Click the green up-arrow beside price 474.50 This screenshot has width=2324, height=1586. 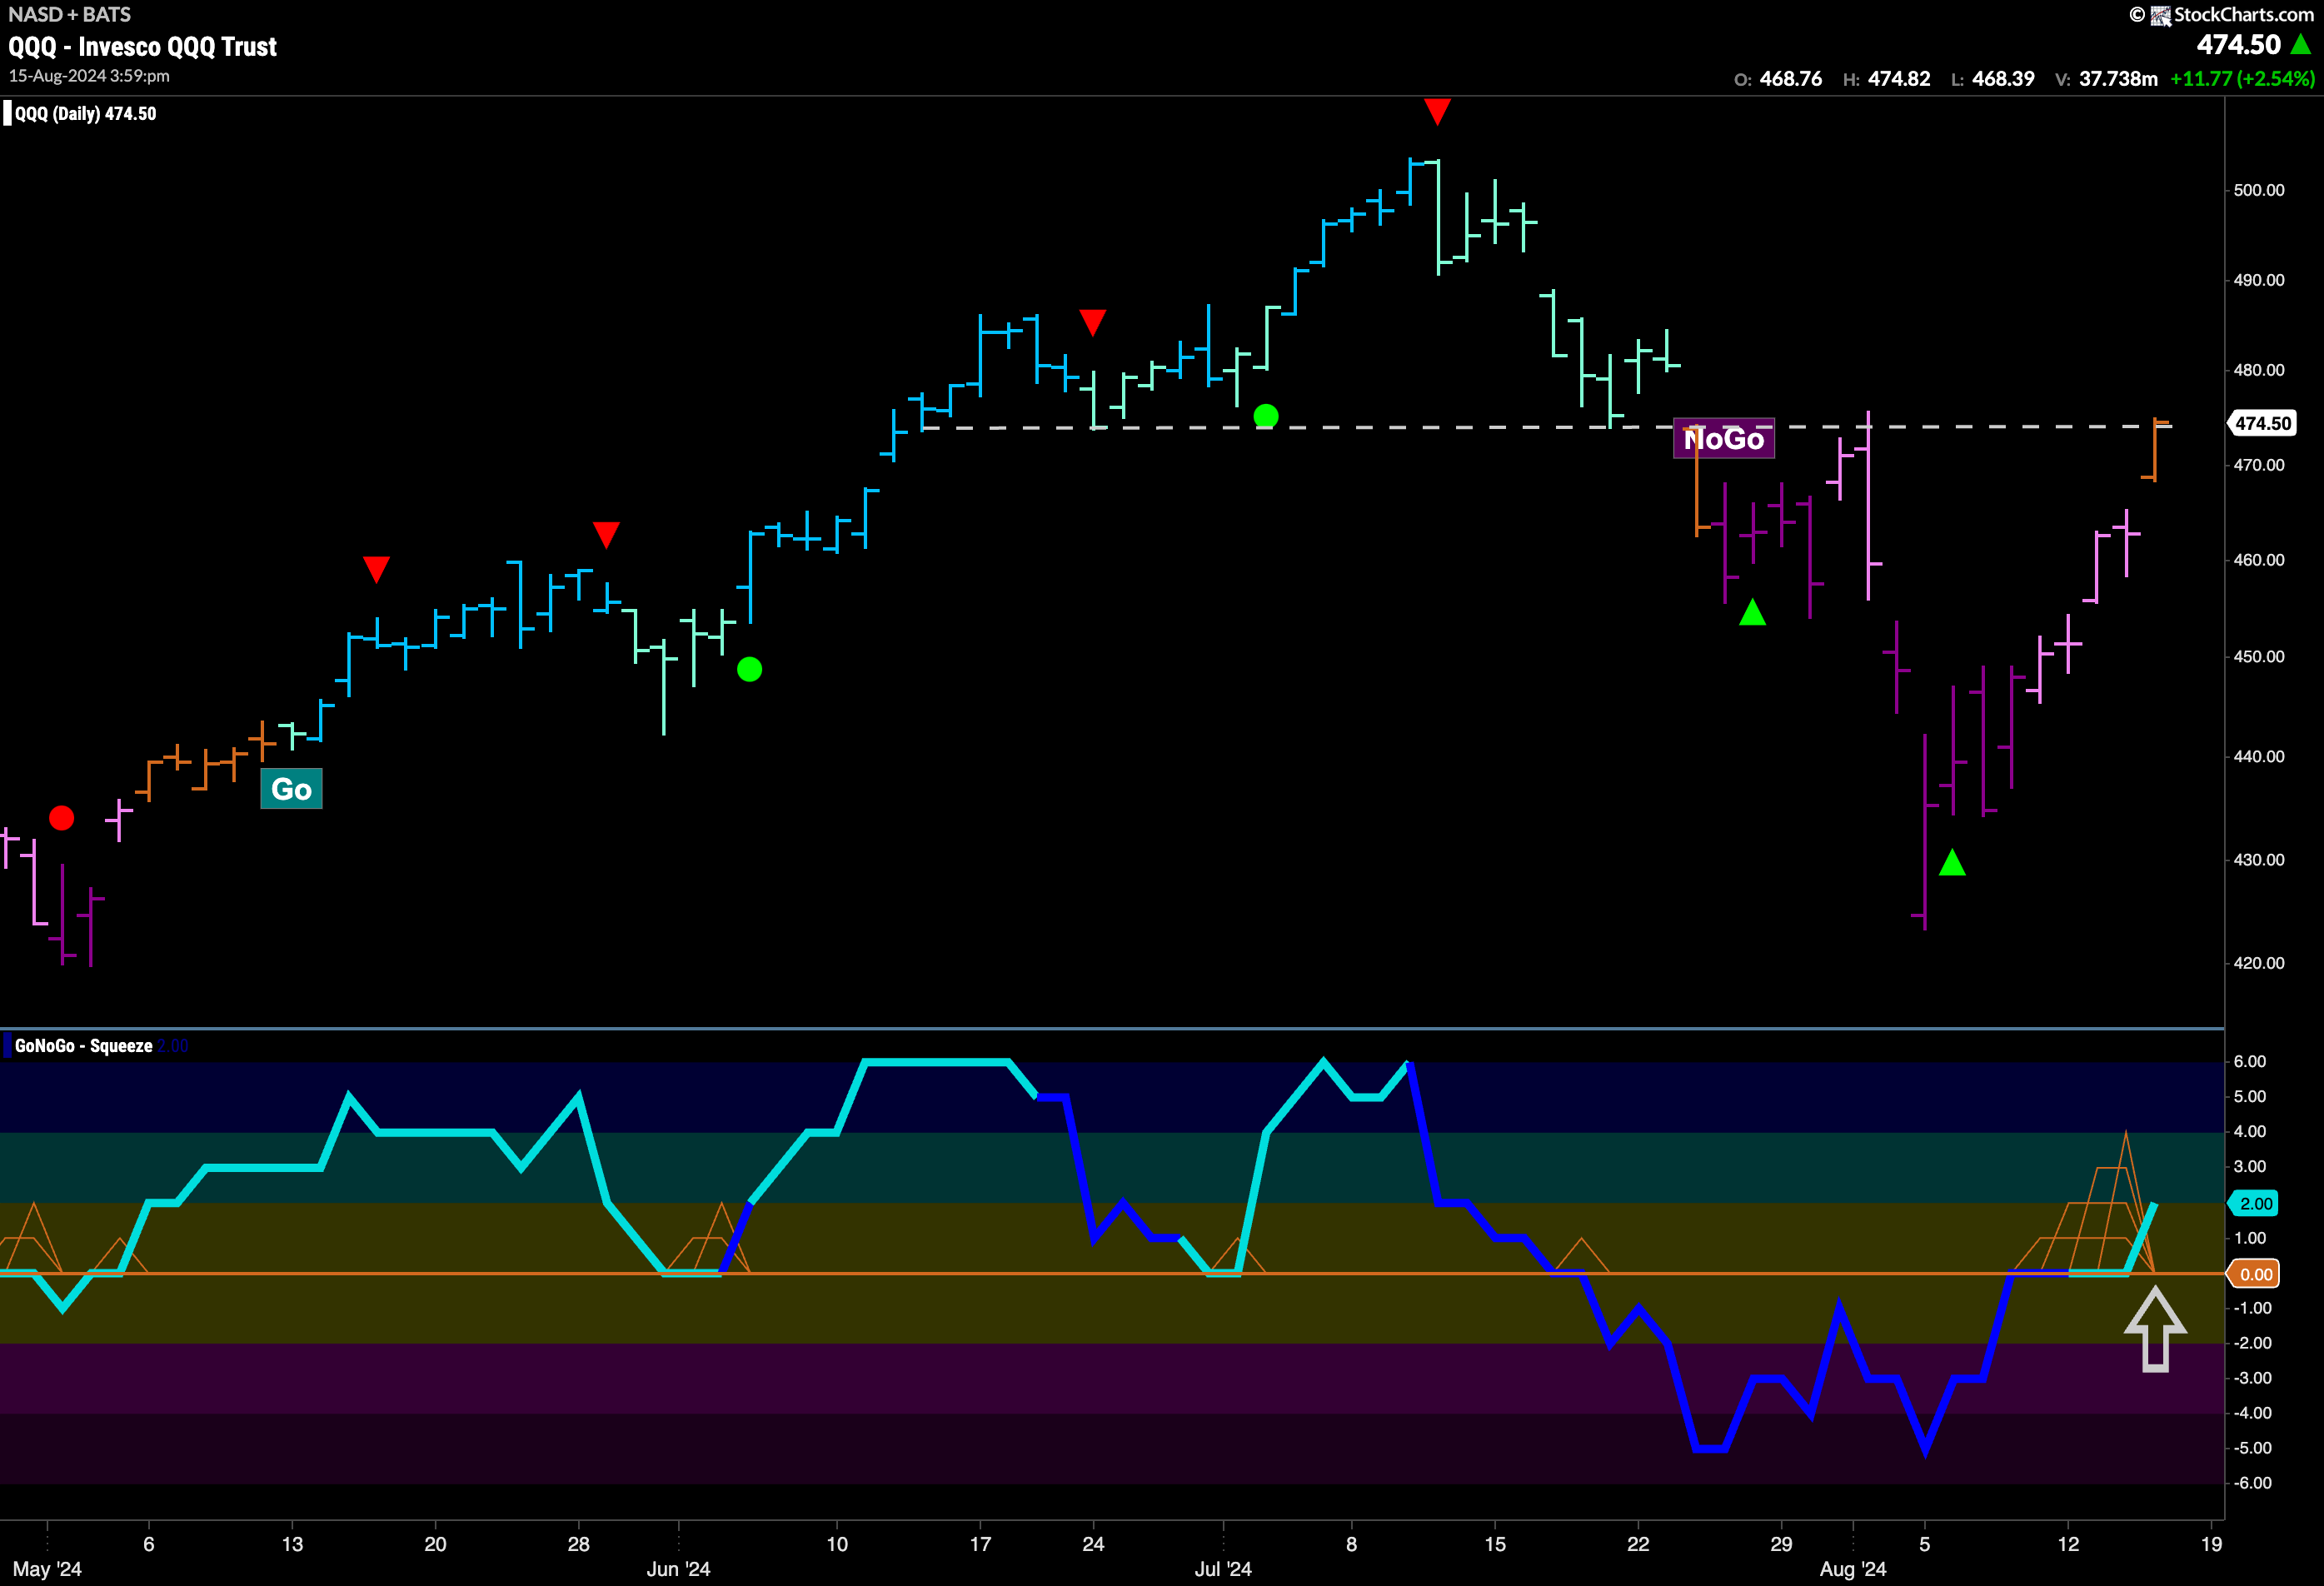point(2301,44)
